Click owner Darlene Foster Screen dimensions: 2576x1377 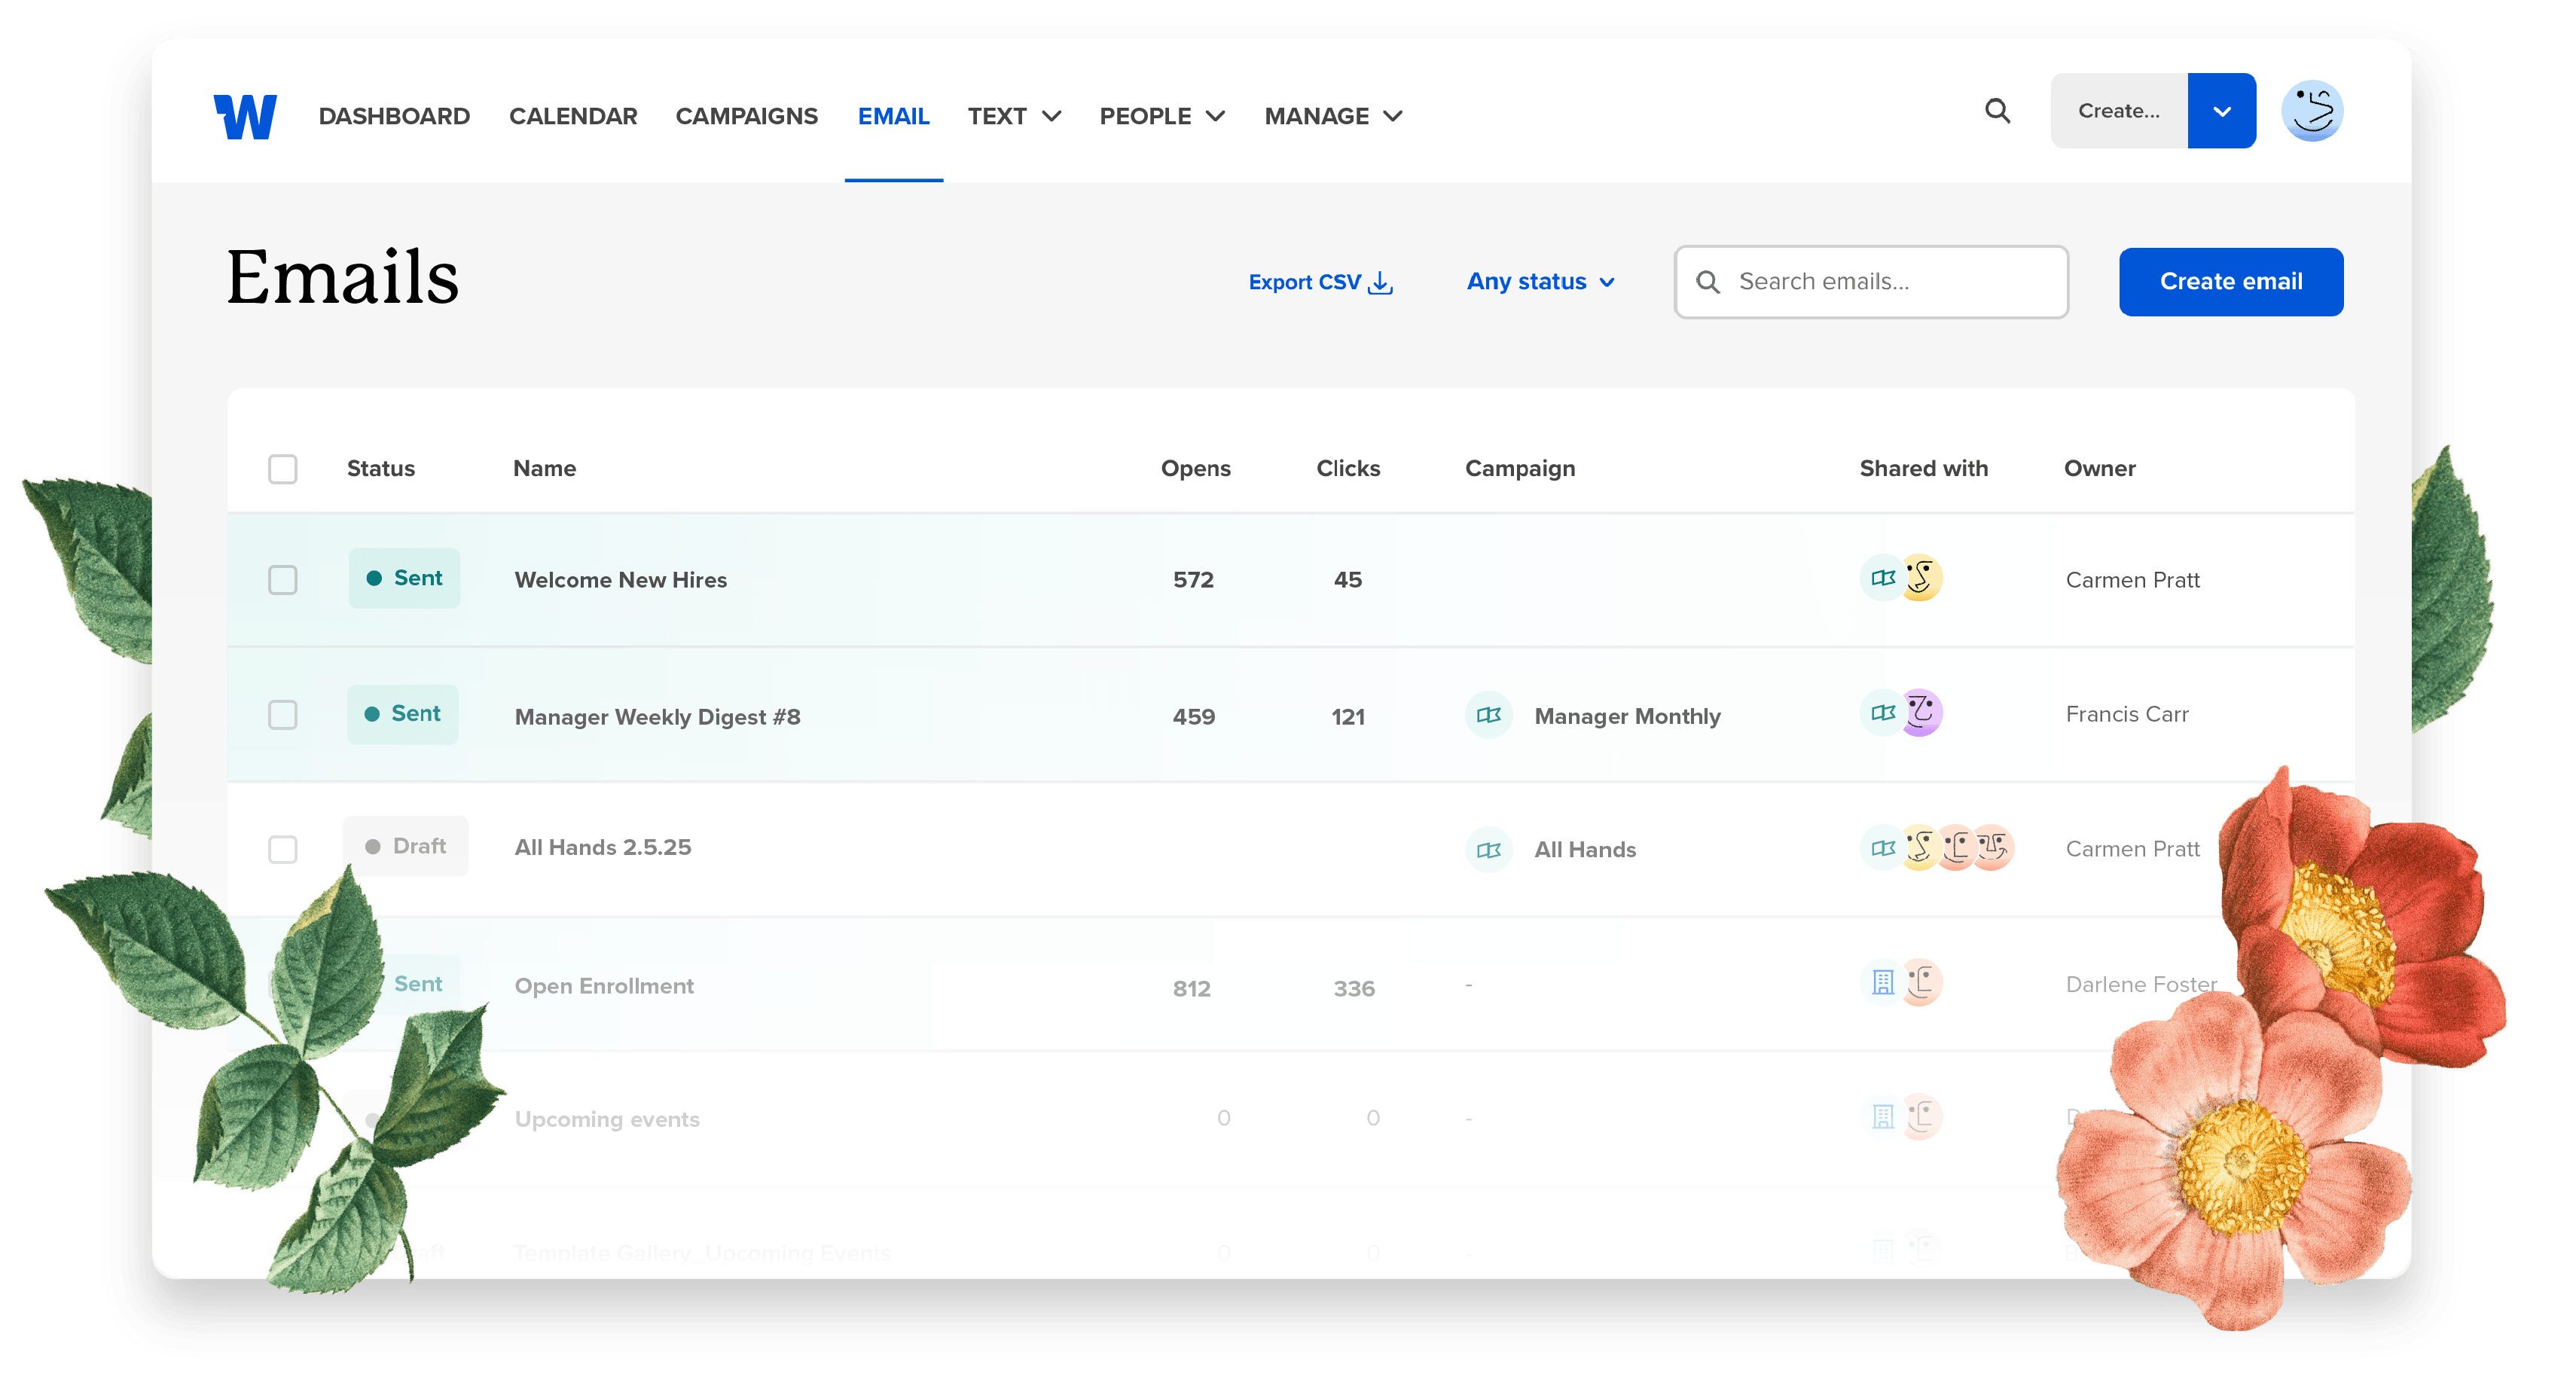click(x=2141, y=985)
